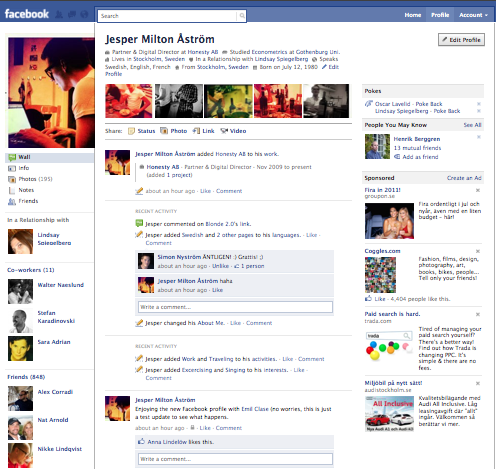Click Emil Clase tagged name
Viewport: 496px width, 469px height.
[255, 409]
